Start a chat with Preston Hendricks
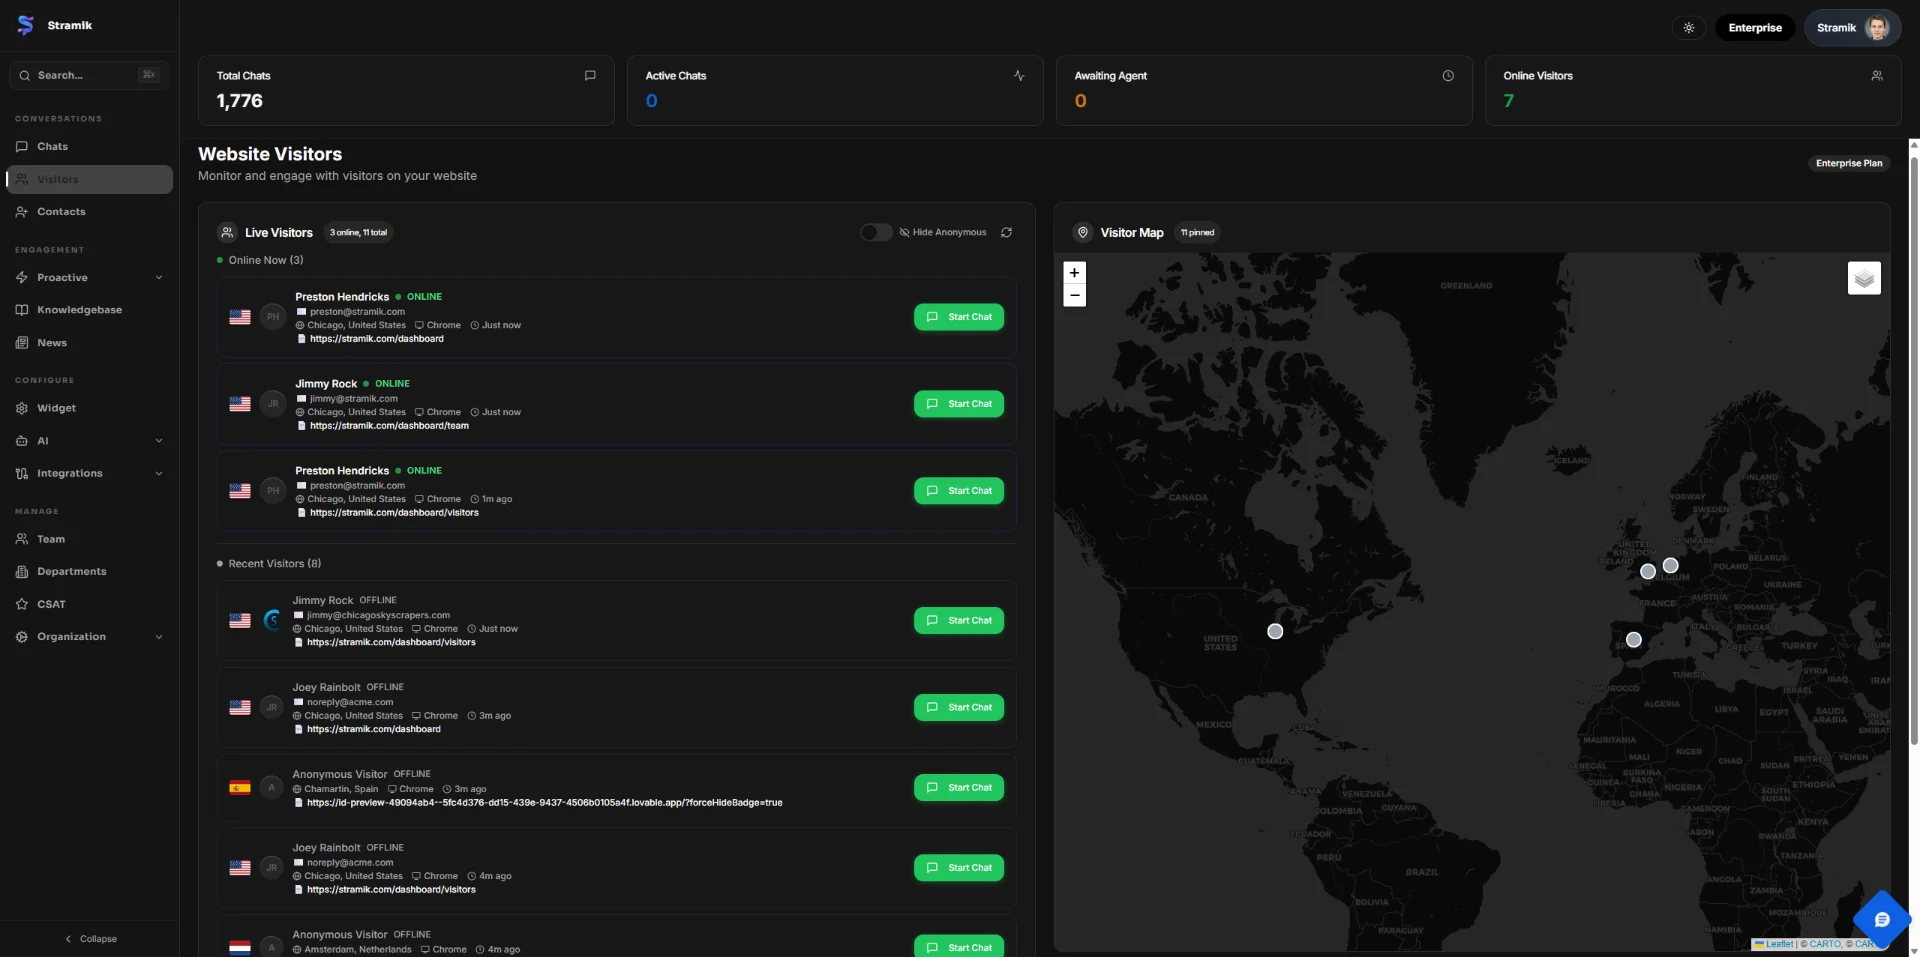This screenshot has width=1920, height=957. click(957, 317)
